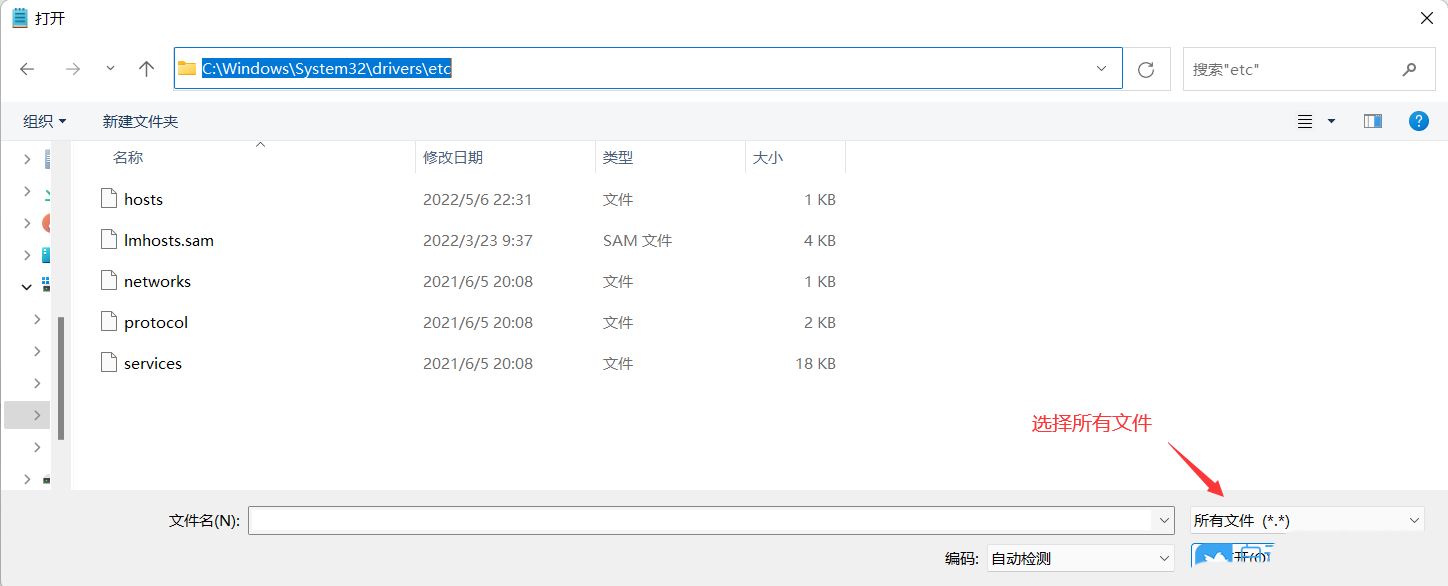Click the back navigation arrow
The width and height of the screenshot is (1448, 586).
point(27,68)
